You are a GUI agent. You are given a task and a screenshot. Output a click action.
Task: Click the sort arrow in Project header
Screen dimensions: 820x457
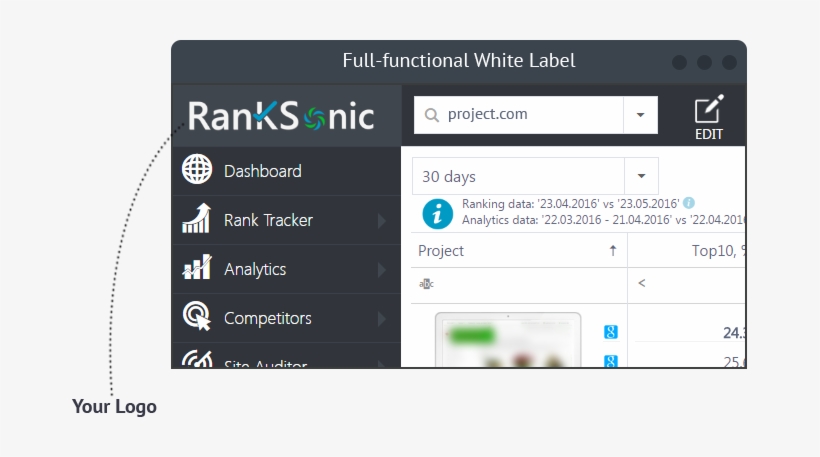613,251
